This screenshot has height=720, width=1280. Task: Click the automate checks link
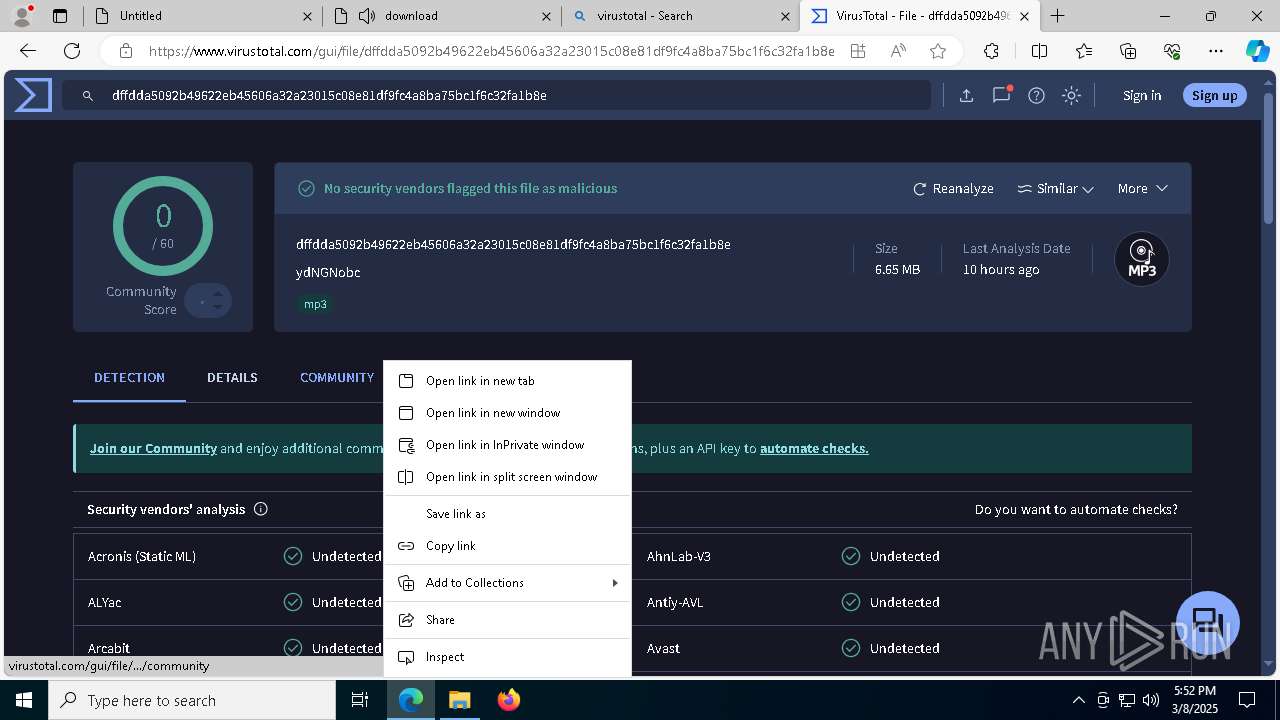pyautogui.click(x=814, y=448)
